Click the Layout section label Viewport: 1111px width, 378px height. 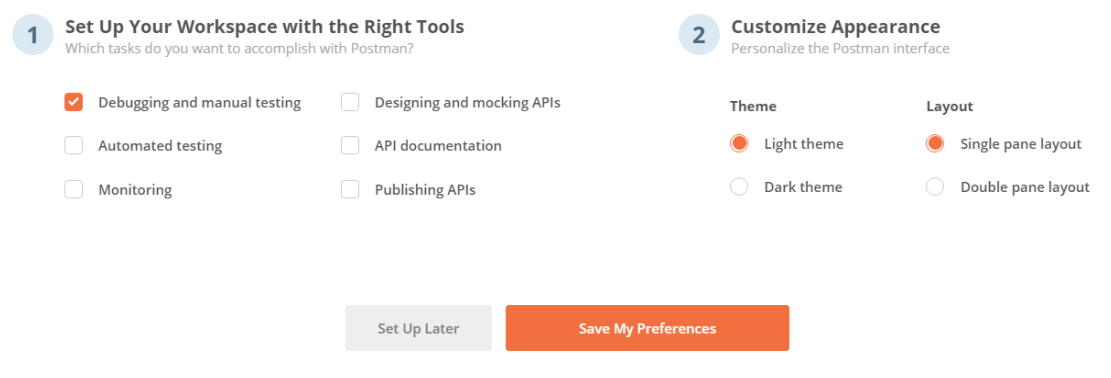949,106
